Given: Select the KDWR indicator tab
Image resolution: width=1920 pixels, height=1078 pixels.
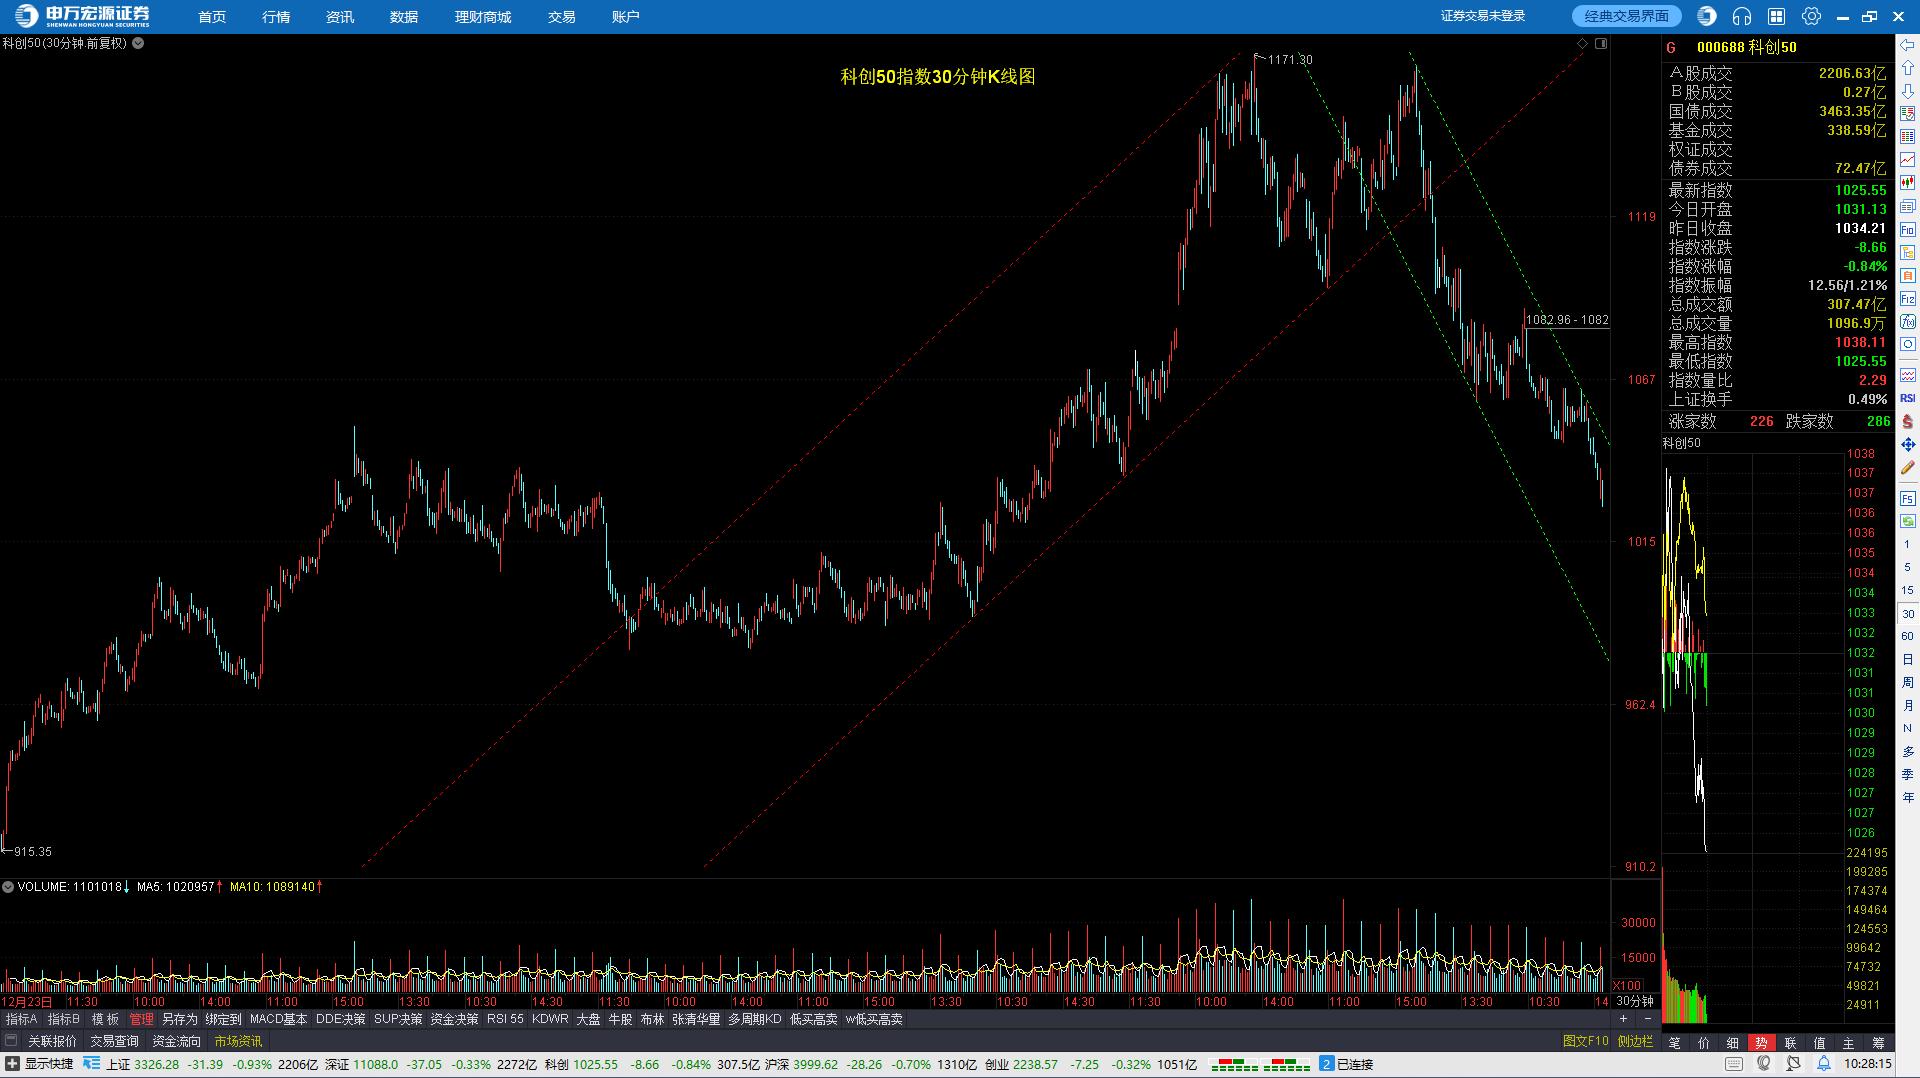Looking at the screenshot, I should (550, 1019).
